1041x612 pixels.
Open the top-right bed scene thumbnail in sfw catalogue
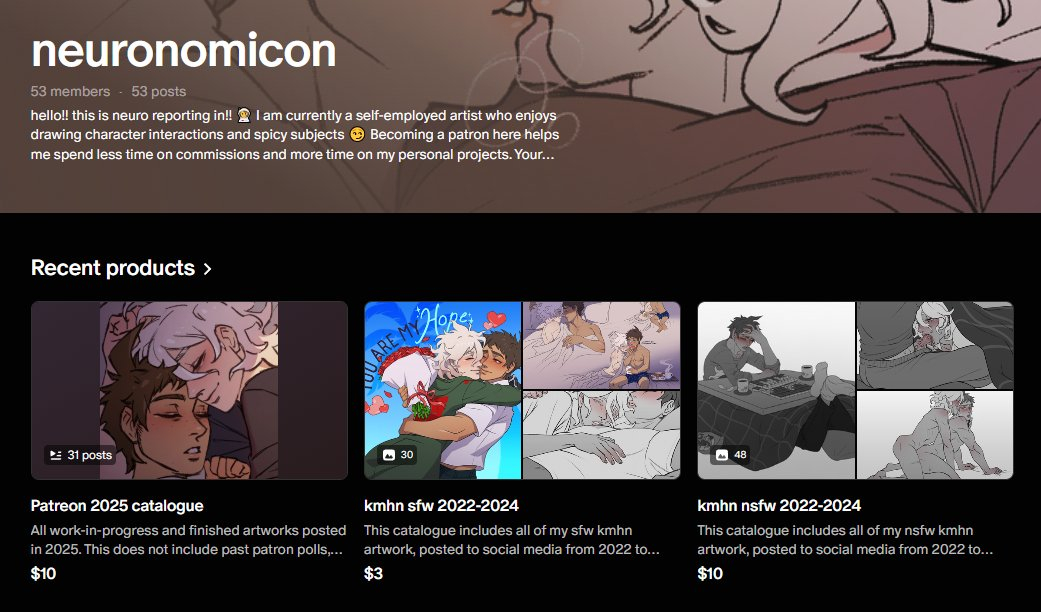601,345
